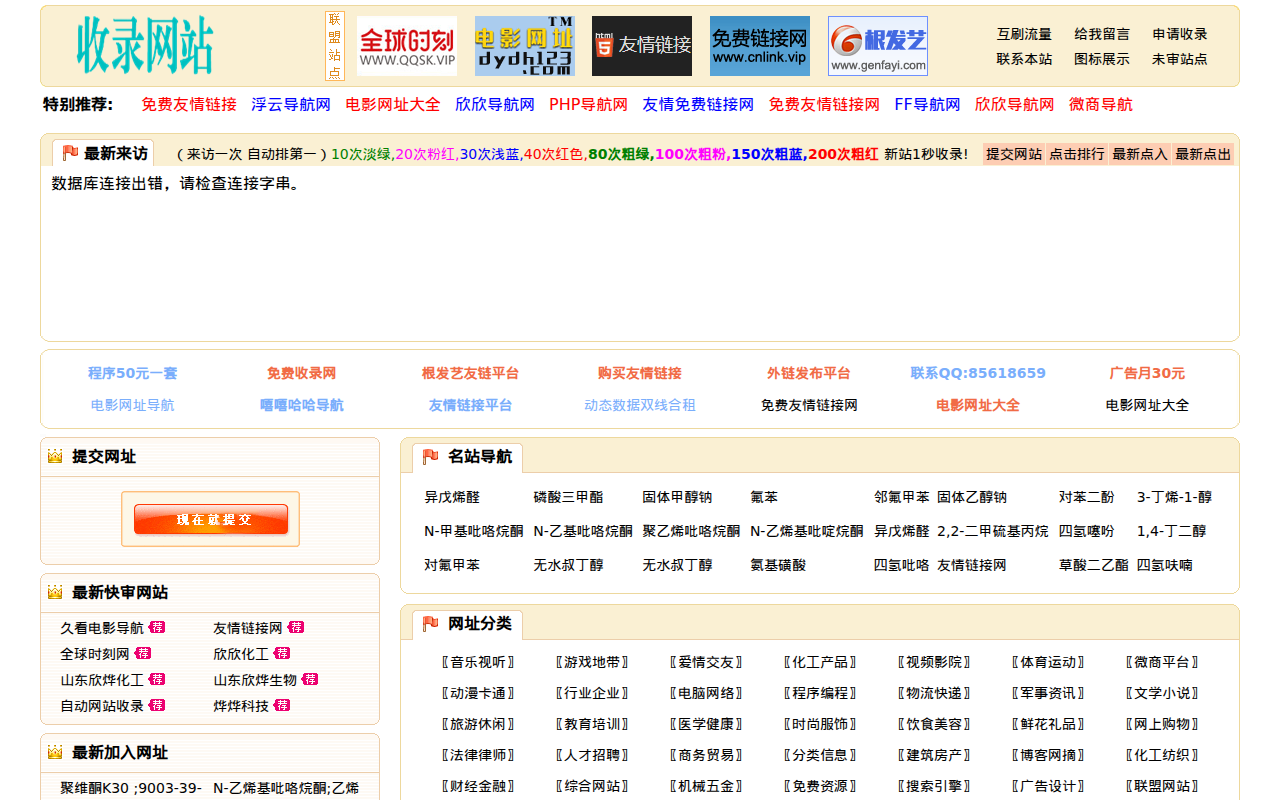Click the flag icon beside 名站导航
The image size is (1280, 800).
[431, 457]
